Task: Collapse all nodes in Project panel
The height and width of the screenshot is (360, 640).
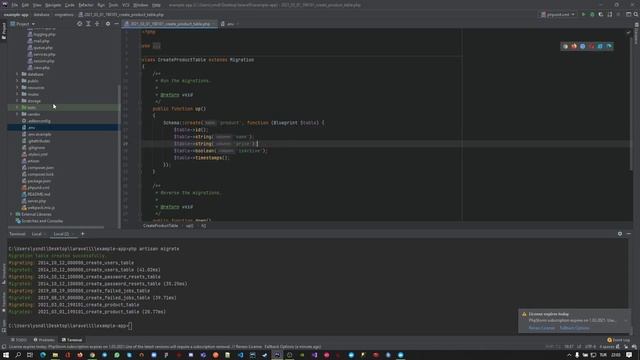Action: (97, 24)
